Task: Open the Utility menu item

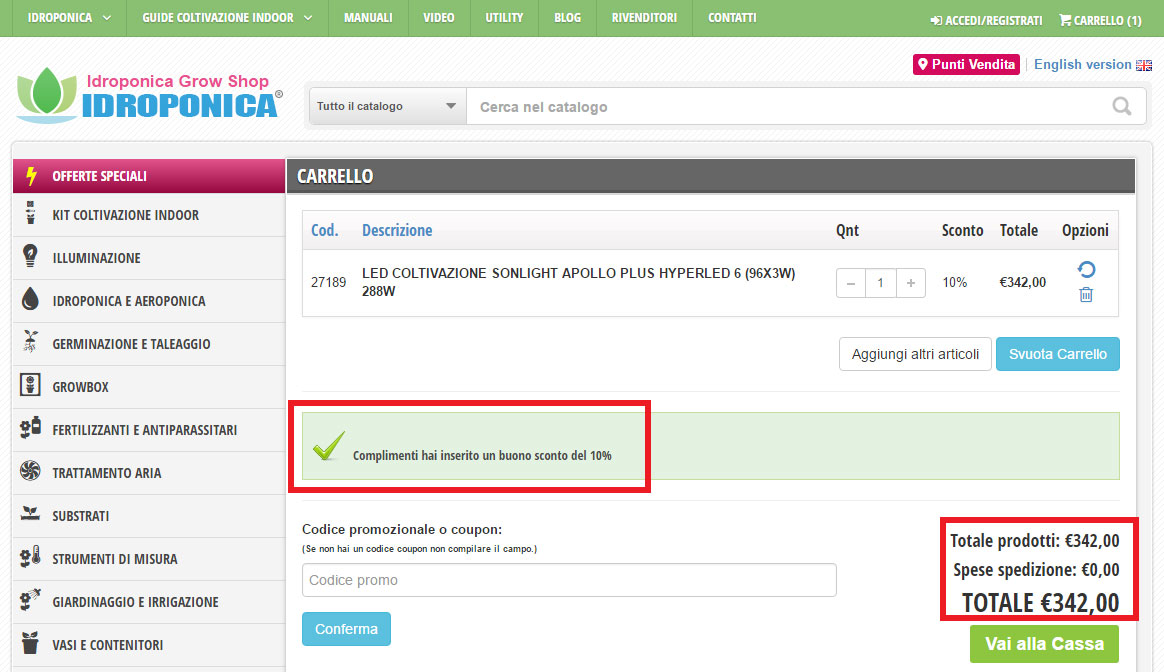Action: (504, 18)
